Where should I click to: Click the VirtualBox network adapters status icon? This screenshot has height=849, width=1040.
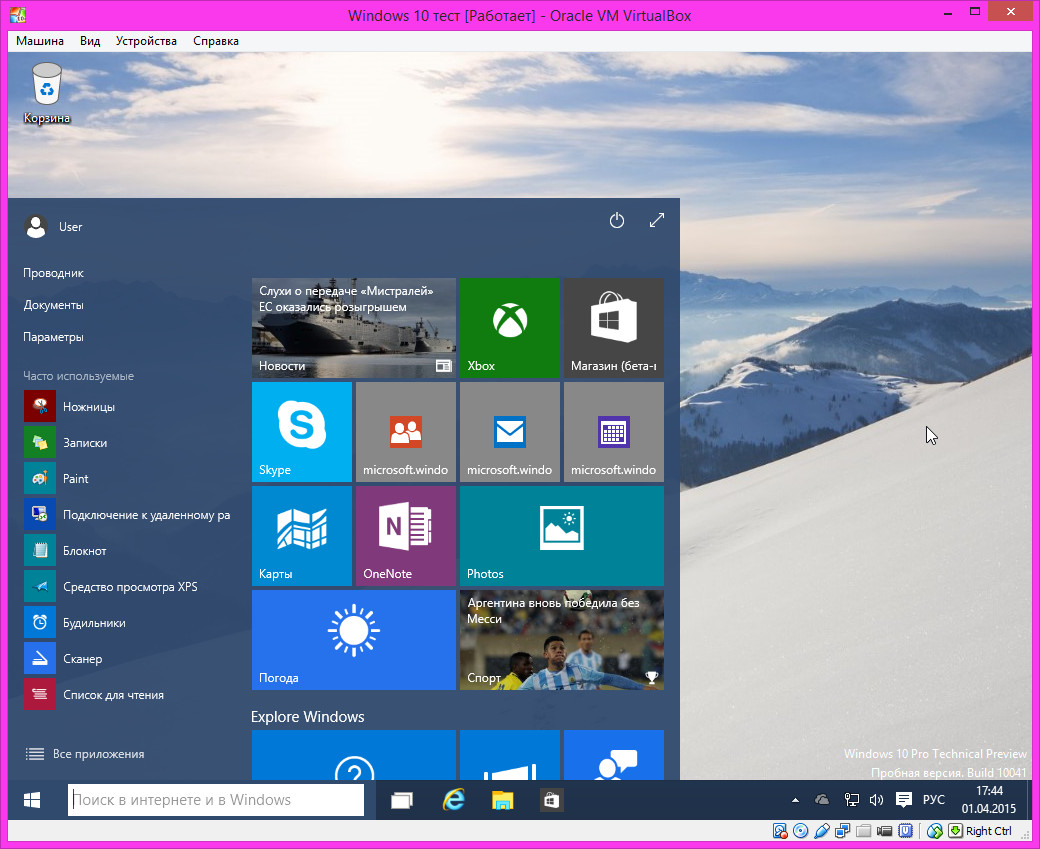pyautogui.click(x=842, y=831)
